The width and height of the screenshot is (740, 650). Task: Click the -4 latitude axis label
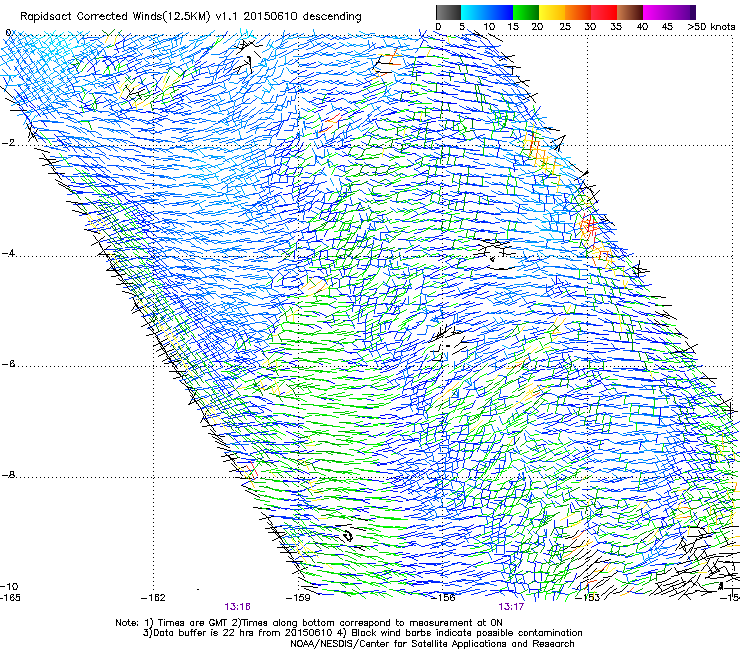point(8,253)
